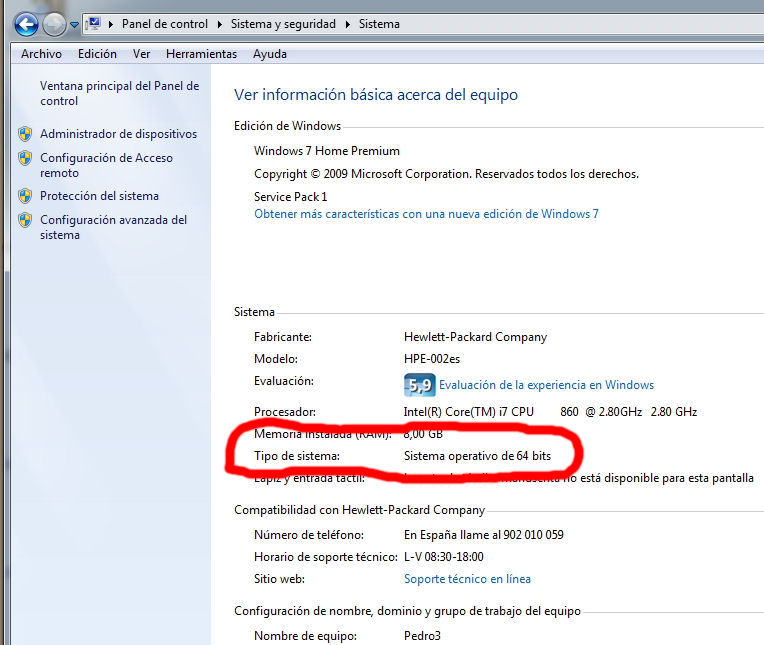Open the Ayuda menu

pyautogui.click(x=270, y=54)
